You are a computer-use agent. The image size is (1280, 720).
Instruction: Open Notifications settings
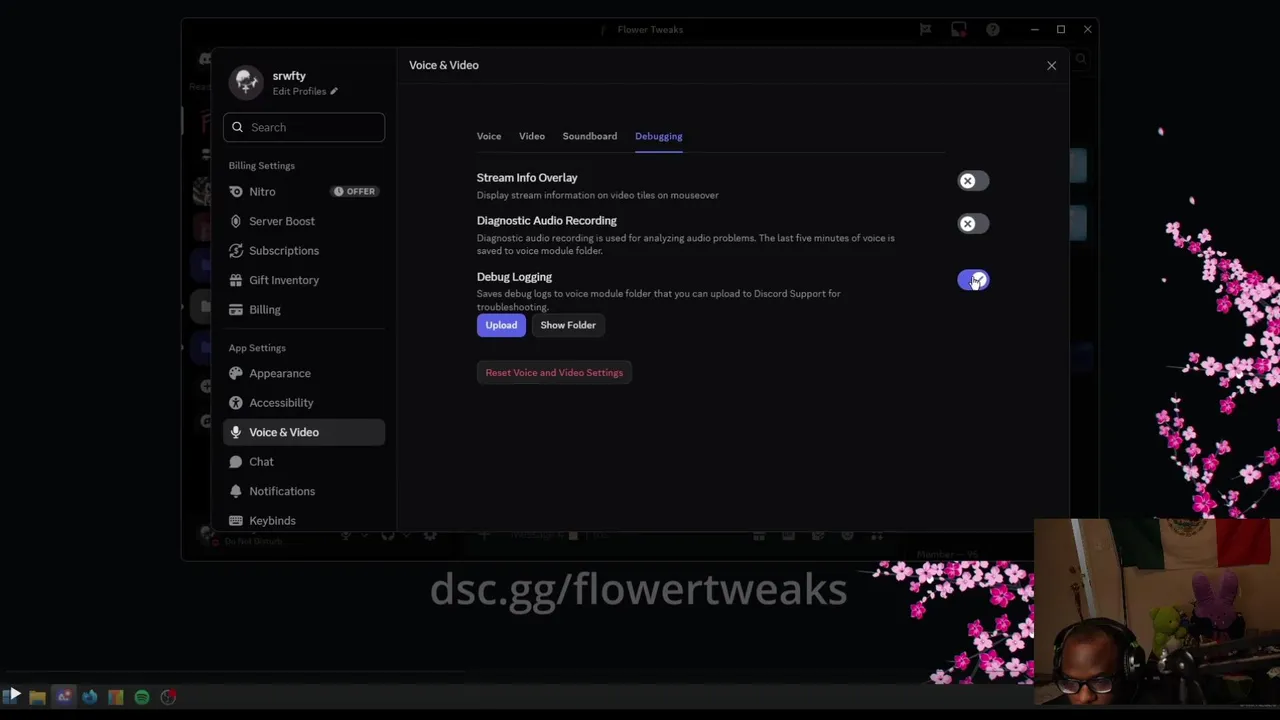pos(304,491)
